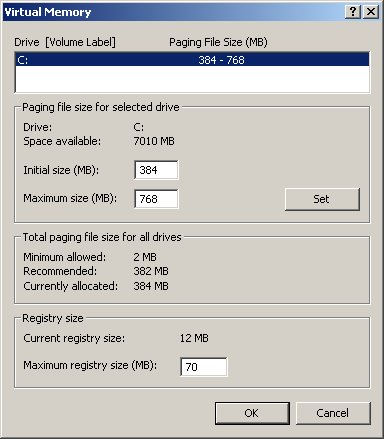Click the Initial size field showing 384
Screen dimensions: 384x439
point(156,170)
